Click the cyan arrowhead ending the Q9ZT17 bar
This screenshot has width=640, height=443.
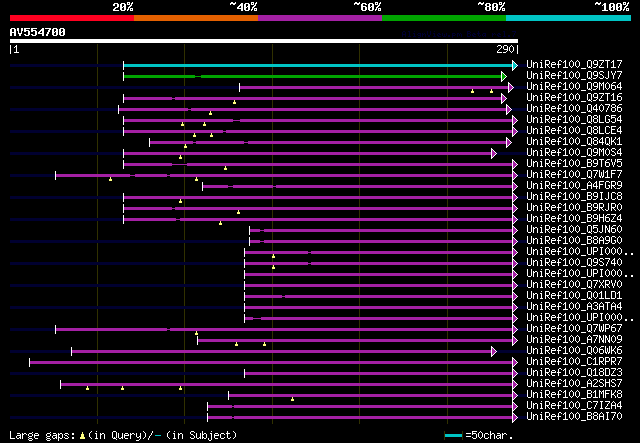515,65
